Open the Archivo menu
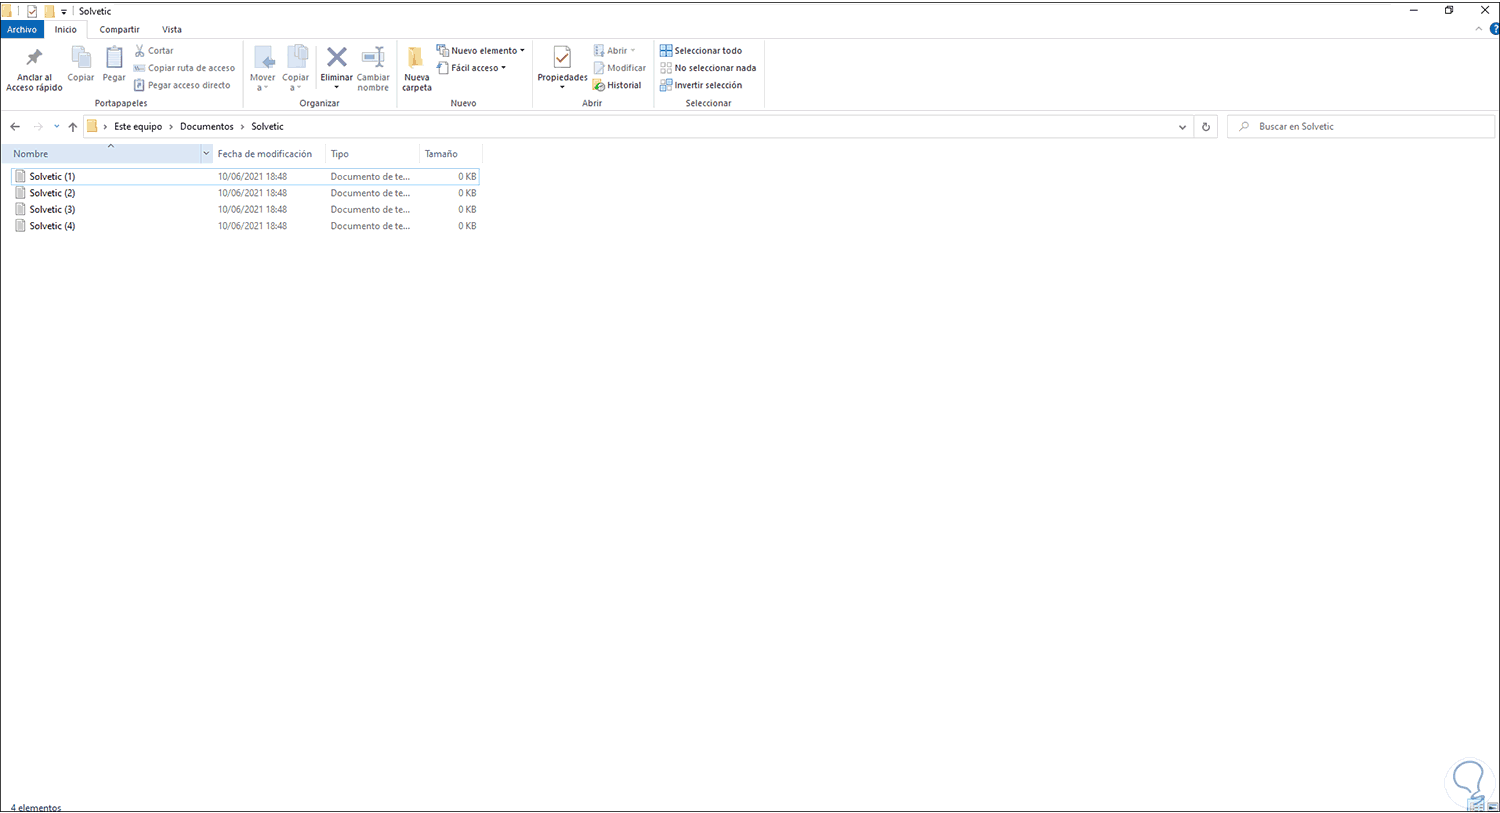 pyautogui.click(x=22, y=30)
